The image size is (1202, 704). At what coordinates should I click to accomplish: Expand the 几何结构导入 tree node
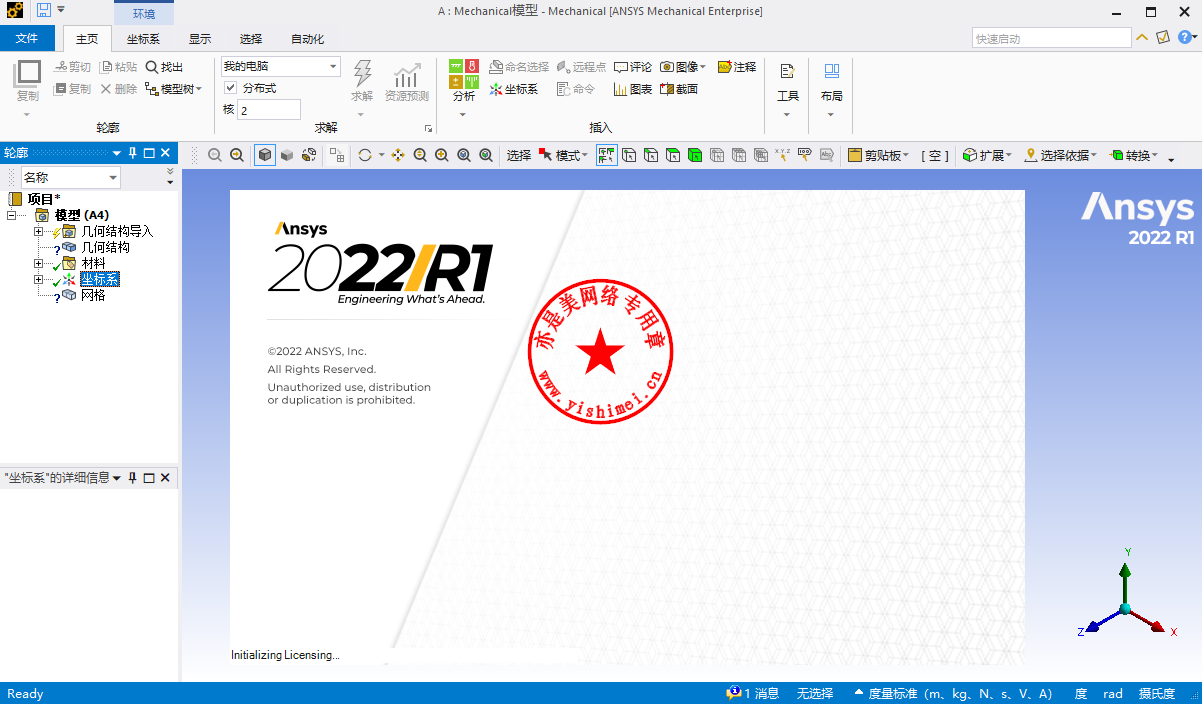(x=39, y=231)
